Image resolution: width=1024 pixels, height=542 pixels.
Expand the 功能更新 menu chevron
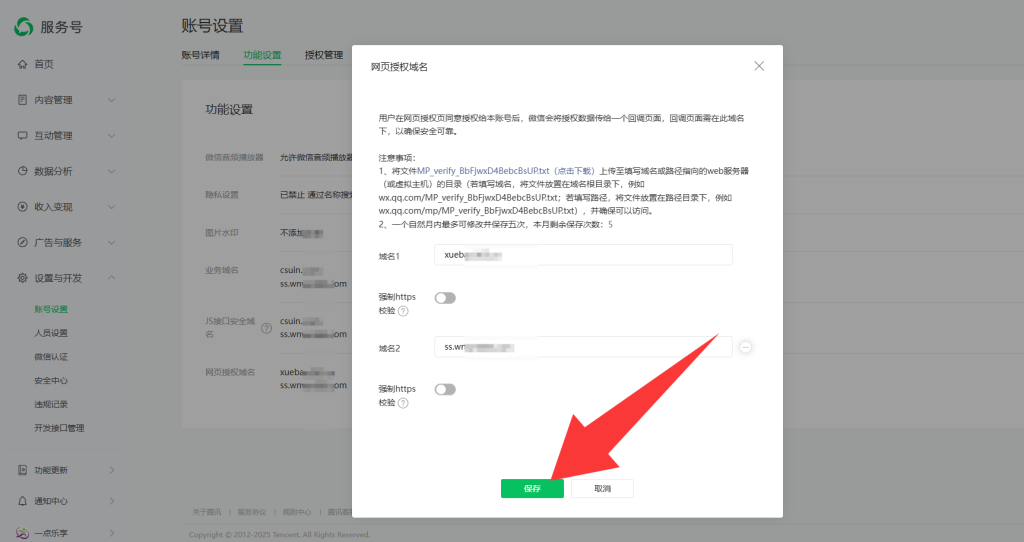coord(111,470)
